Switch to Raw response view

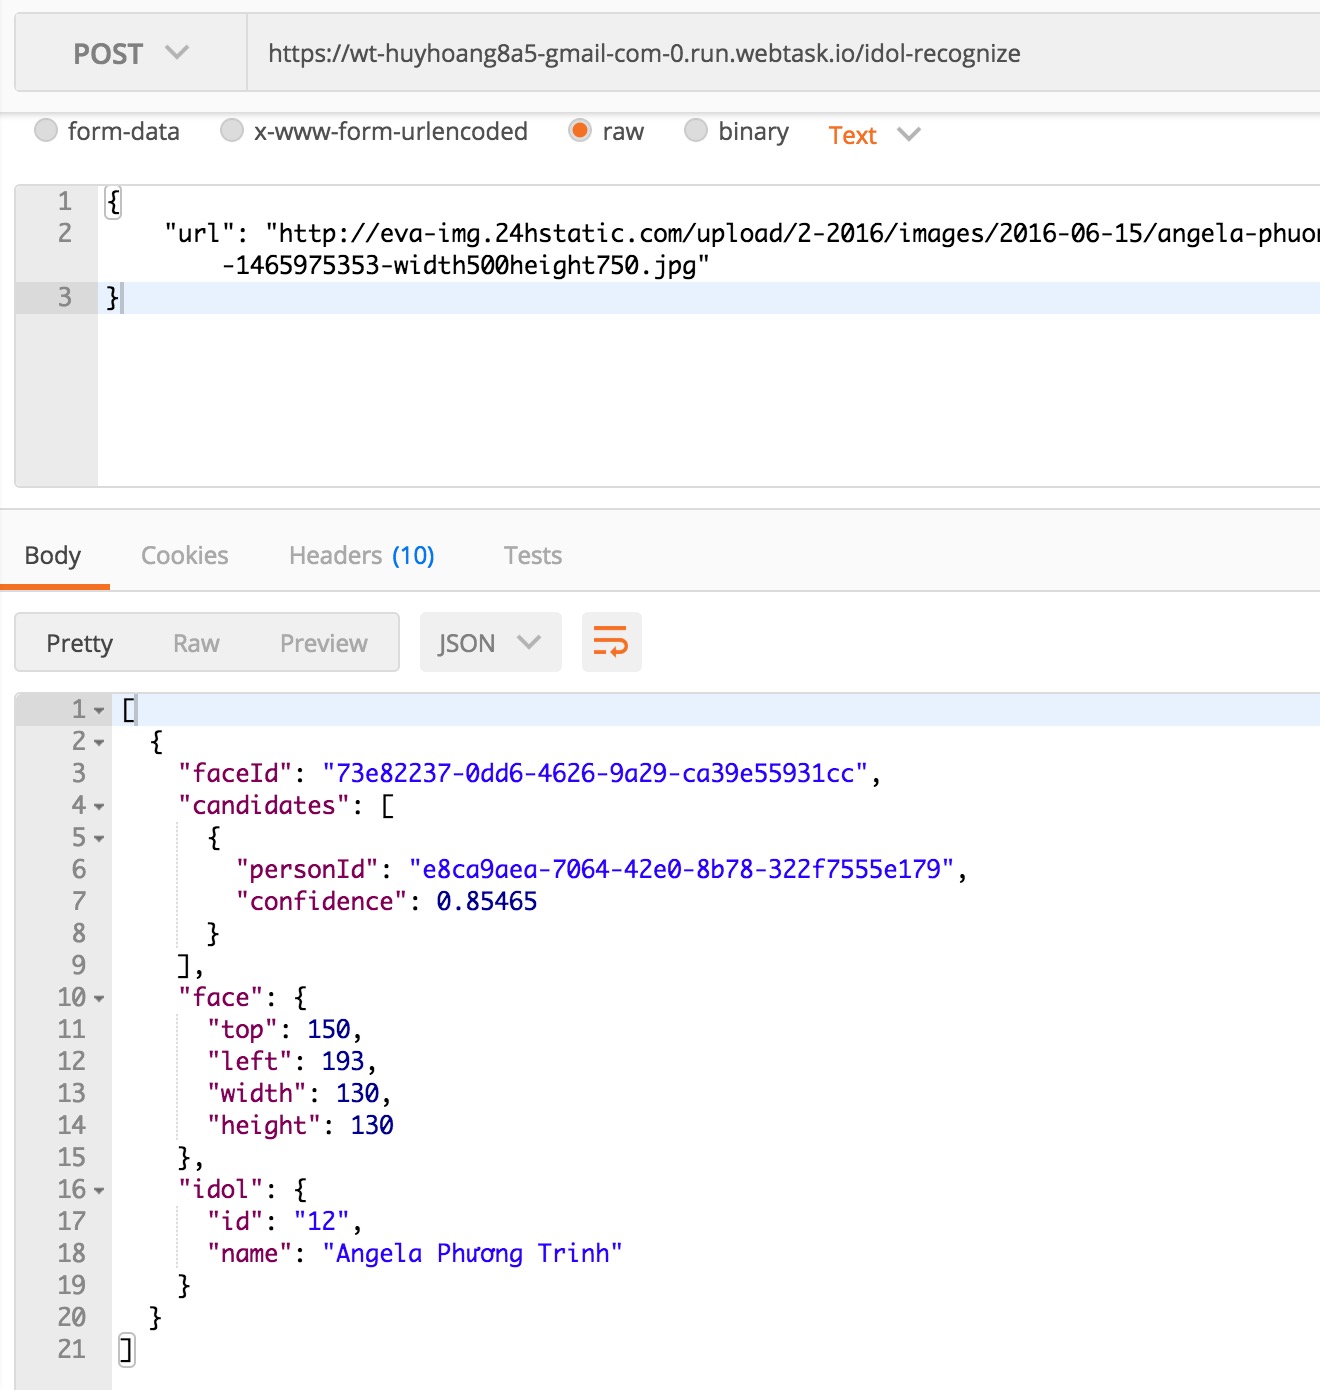(196, 643)
